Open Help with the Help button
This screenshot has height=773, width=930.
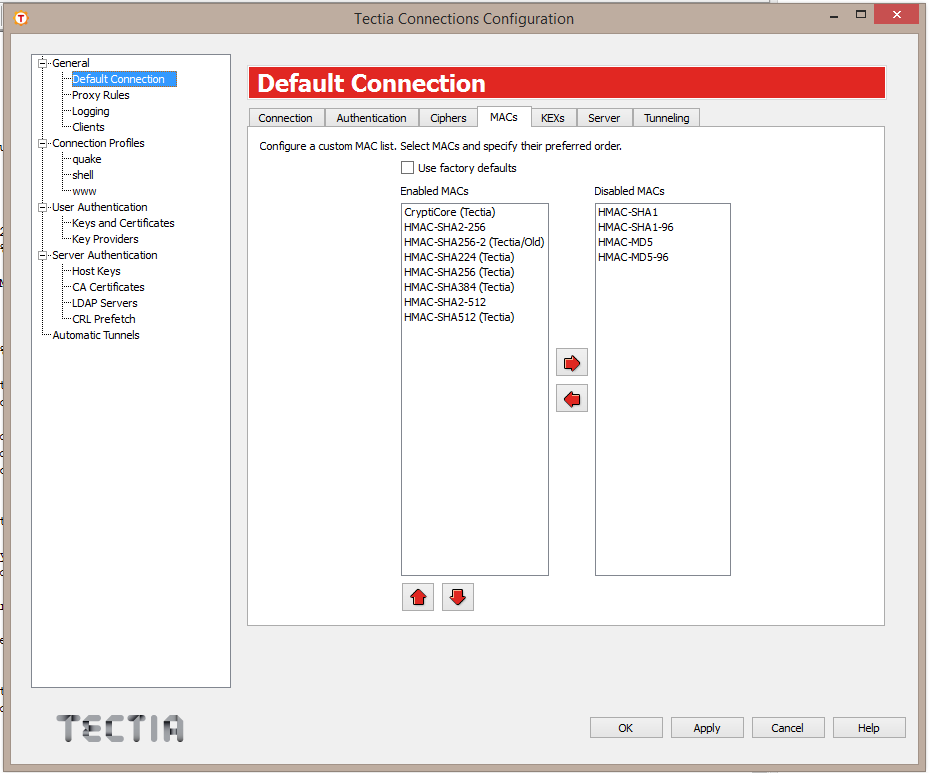click(869, 728)
